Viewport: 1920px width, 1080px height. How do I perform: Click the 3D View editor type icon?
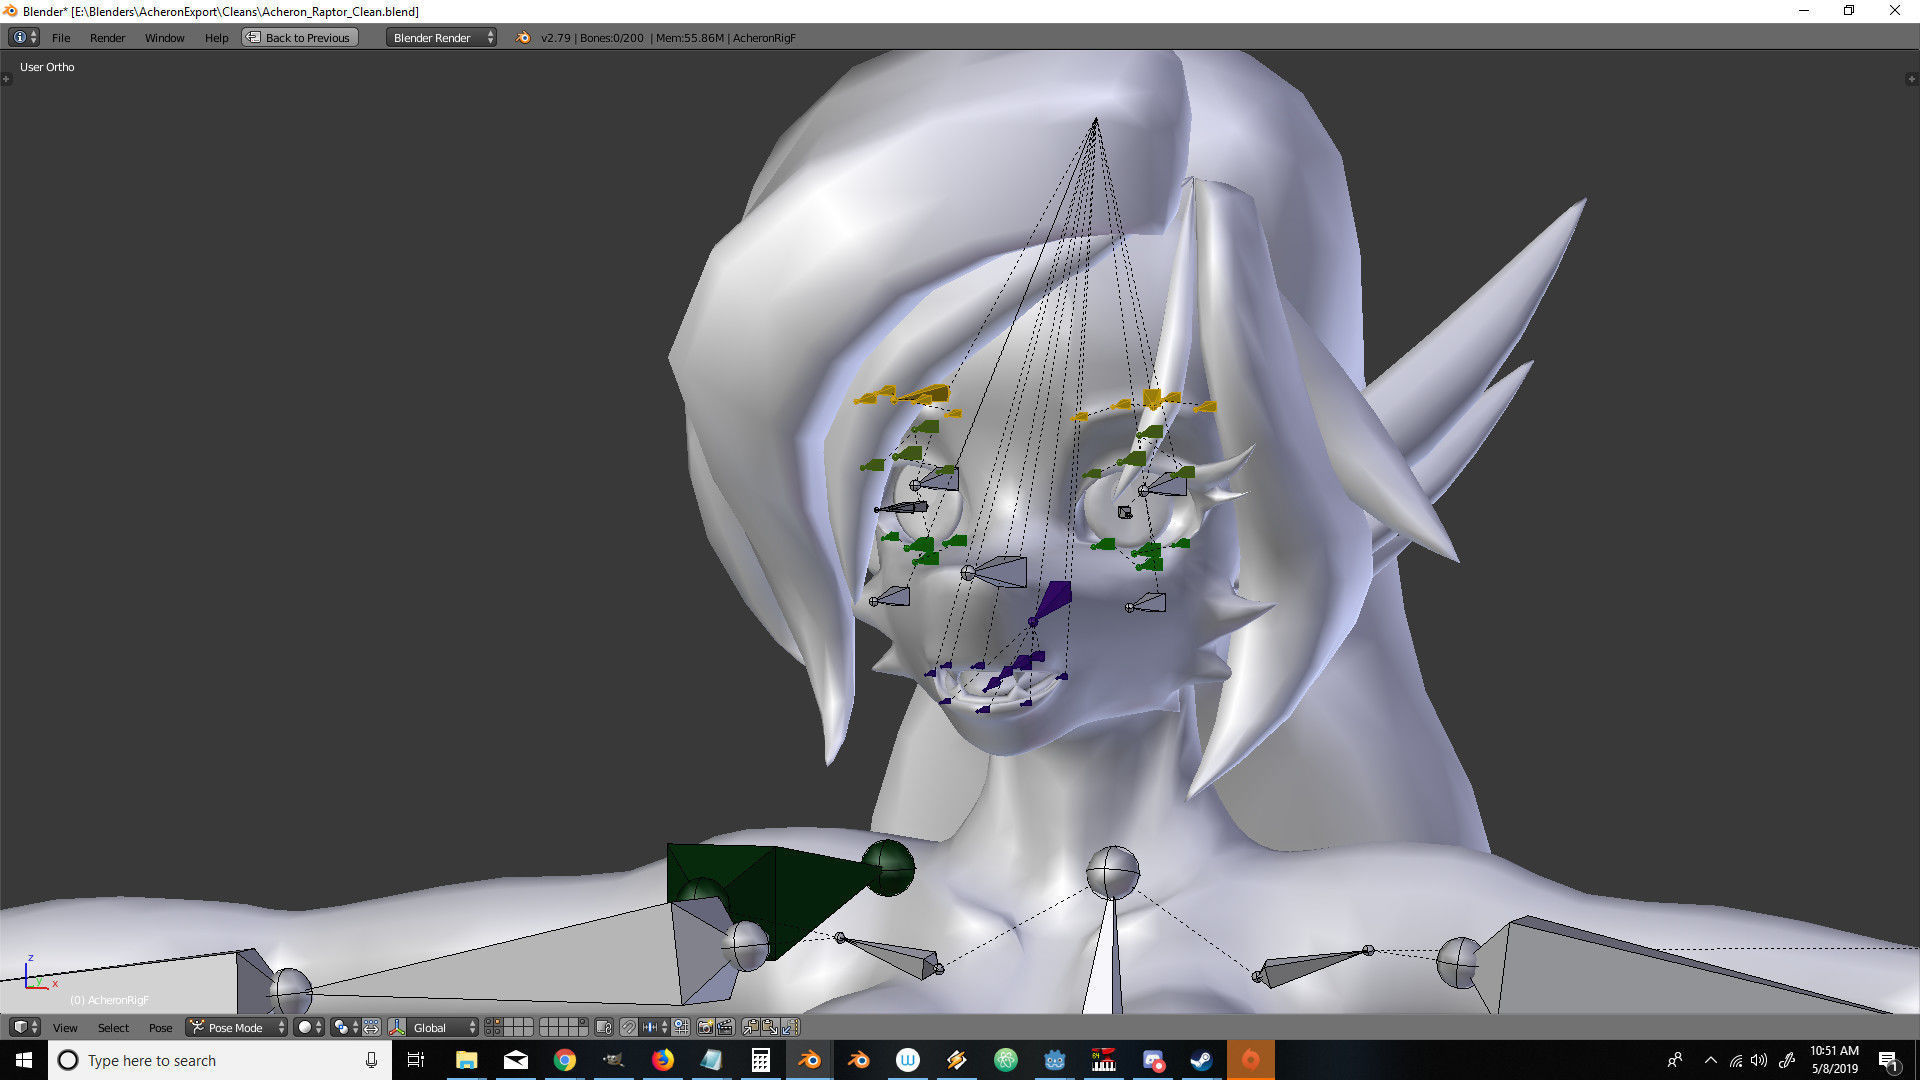21,1027
